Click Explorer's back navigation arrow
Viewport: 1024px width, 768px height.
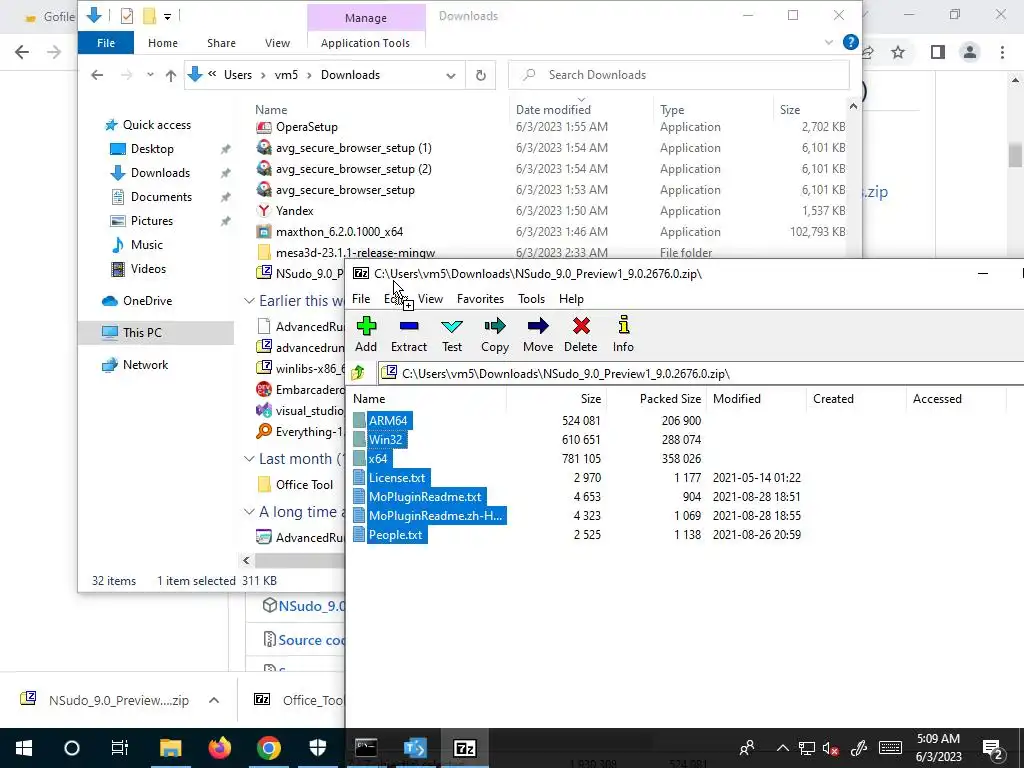coord(97,75)
